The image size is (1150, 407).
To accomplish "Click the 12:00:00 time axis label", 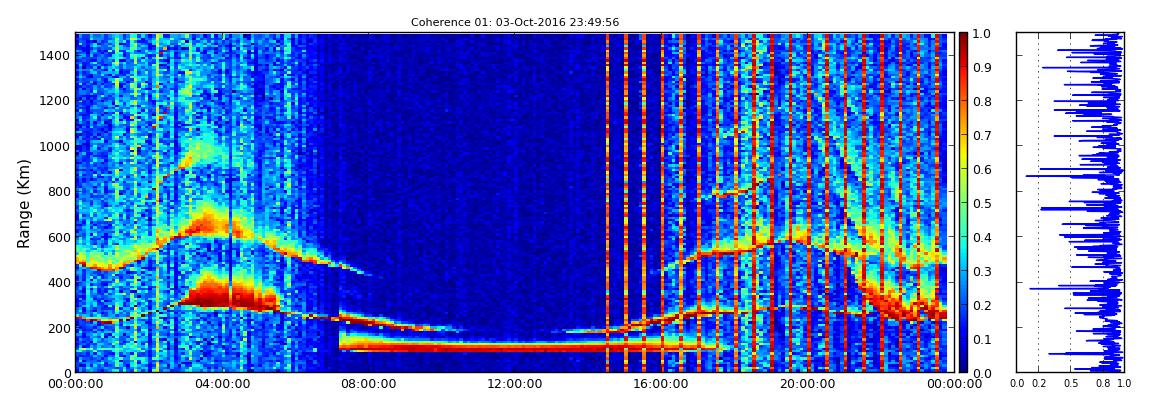I will [516, 384].
